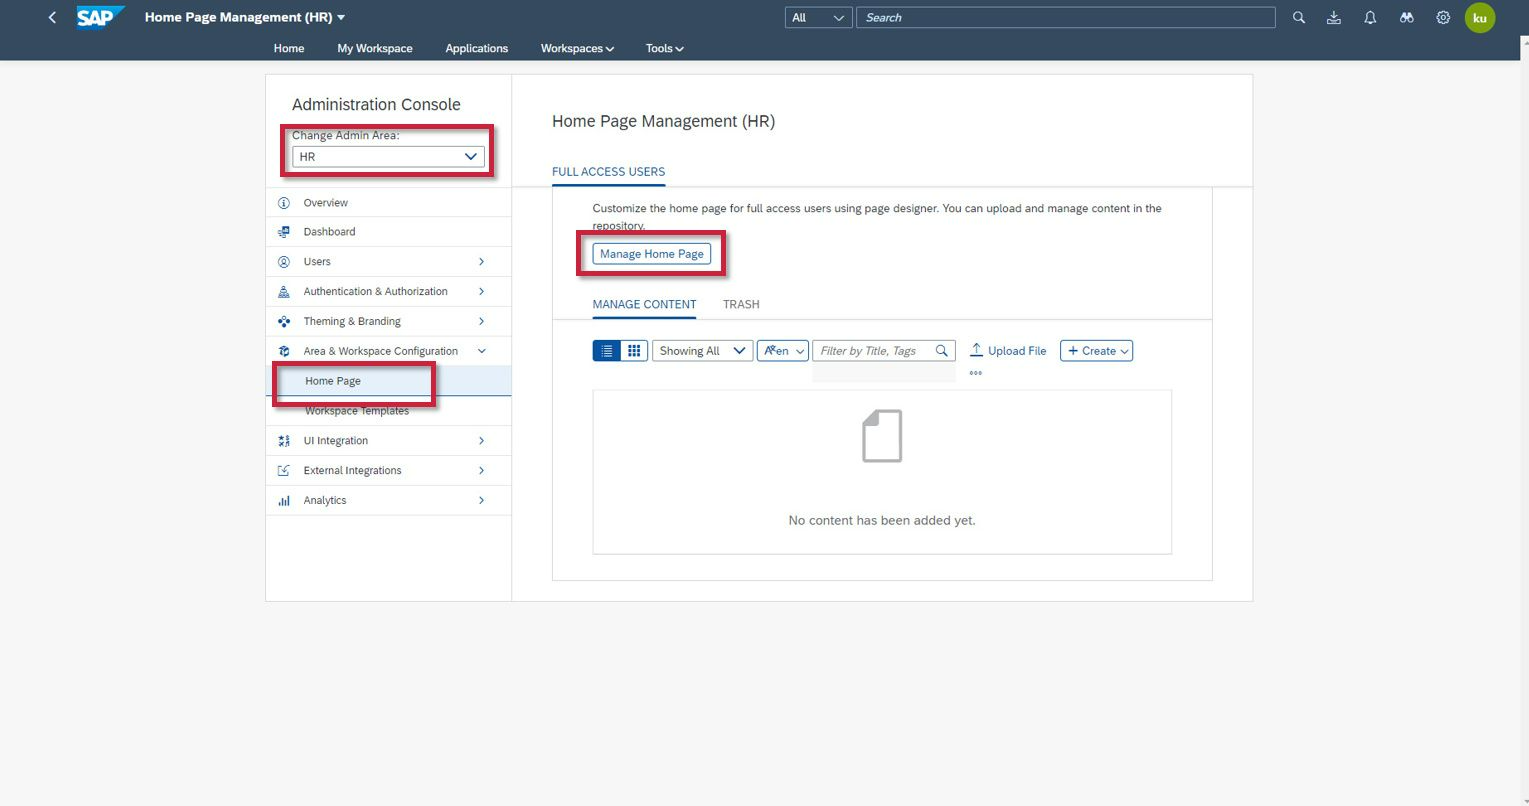
Task: Select Home Page in the sidebar
Action: click(x=388, y=381)
